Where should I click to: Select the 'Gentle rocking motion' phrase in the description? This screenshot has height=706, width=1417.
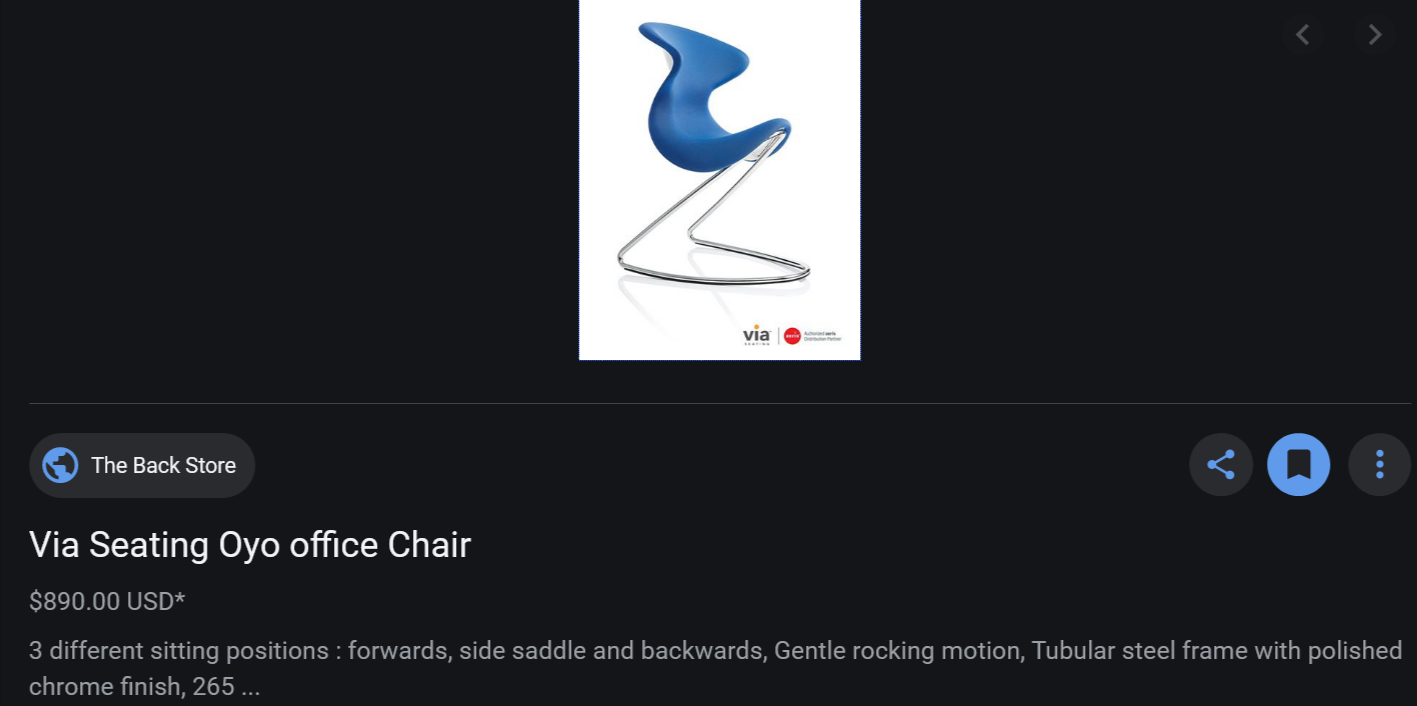[899, 651]
